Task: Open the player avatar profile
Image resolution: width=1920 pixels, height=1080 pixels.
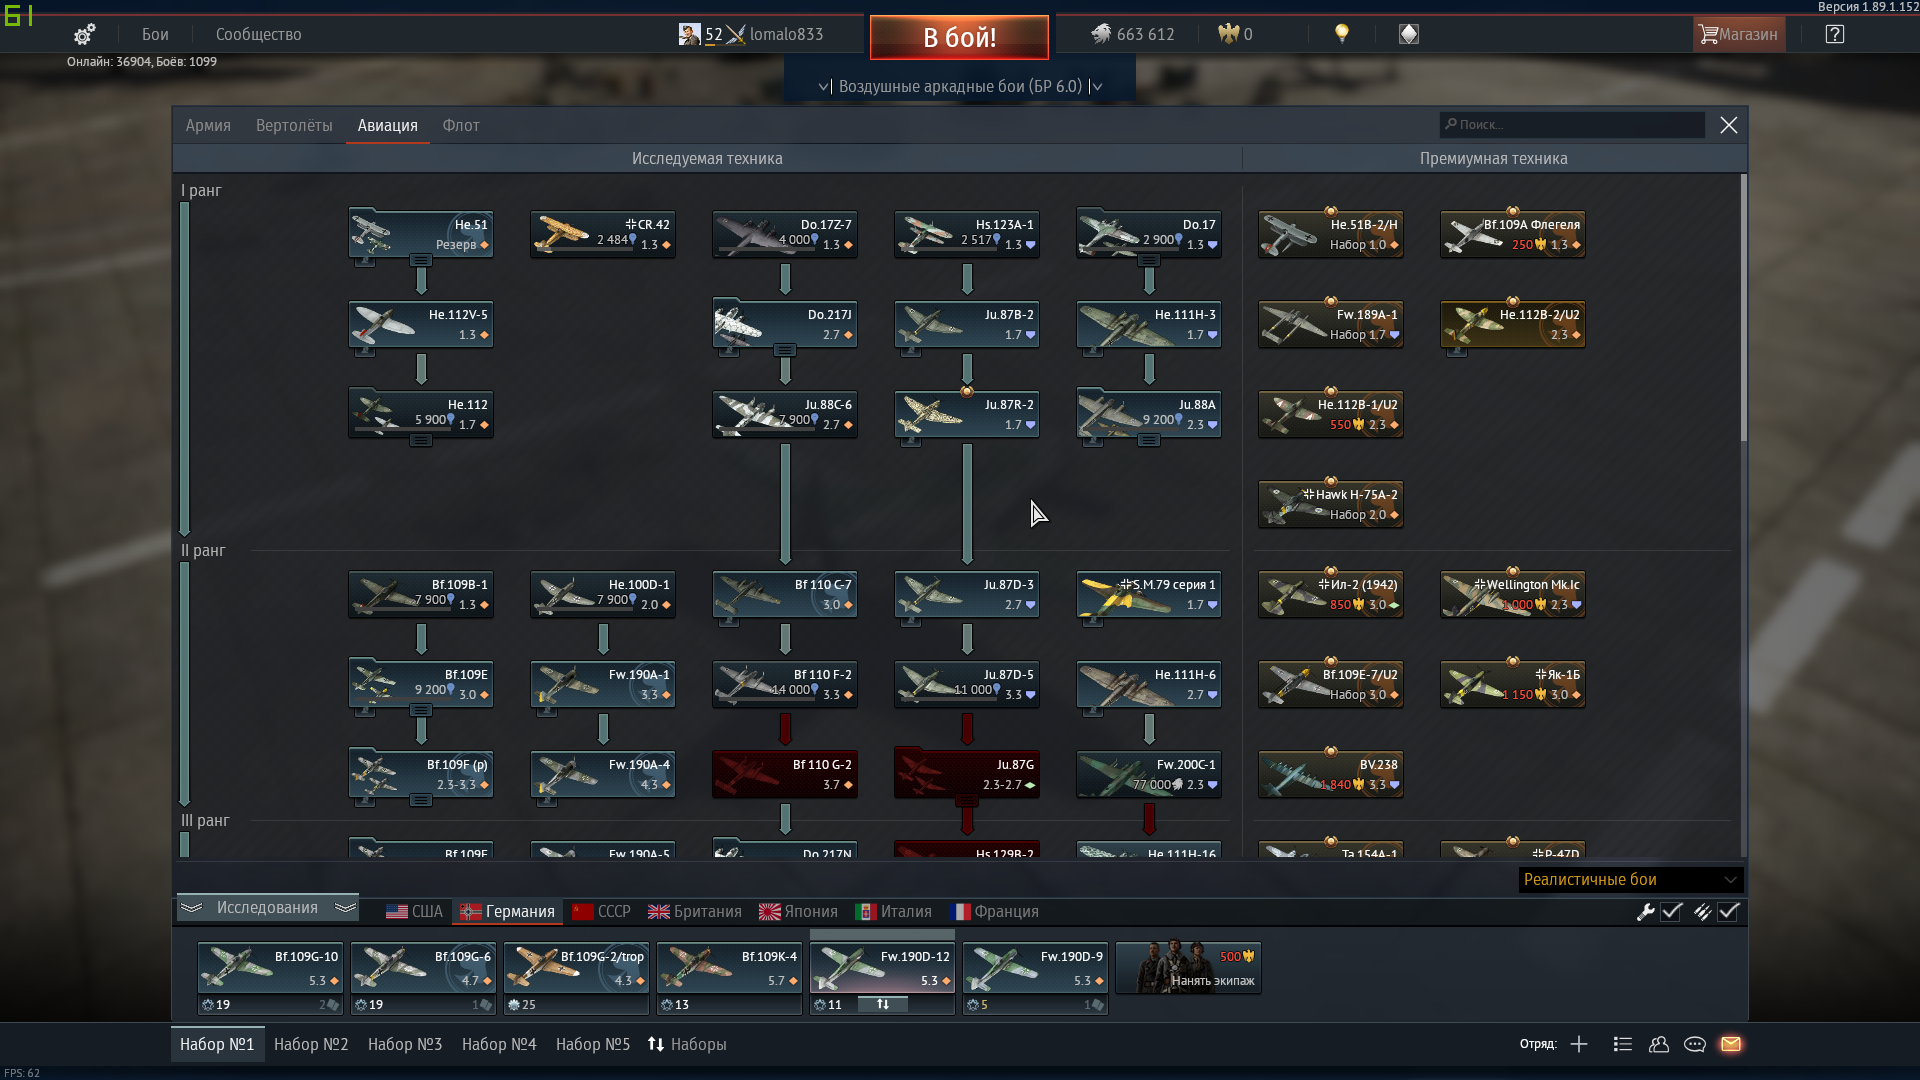Action: coord(689,34)
